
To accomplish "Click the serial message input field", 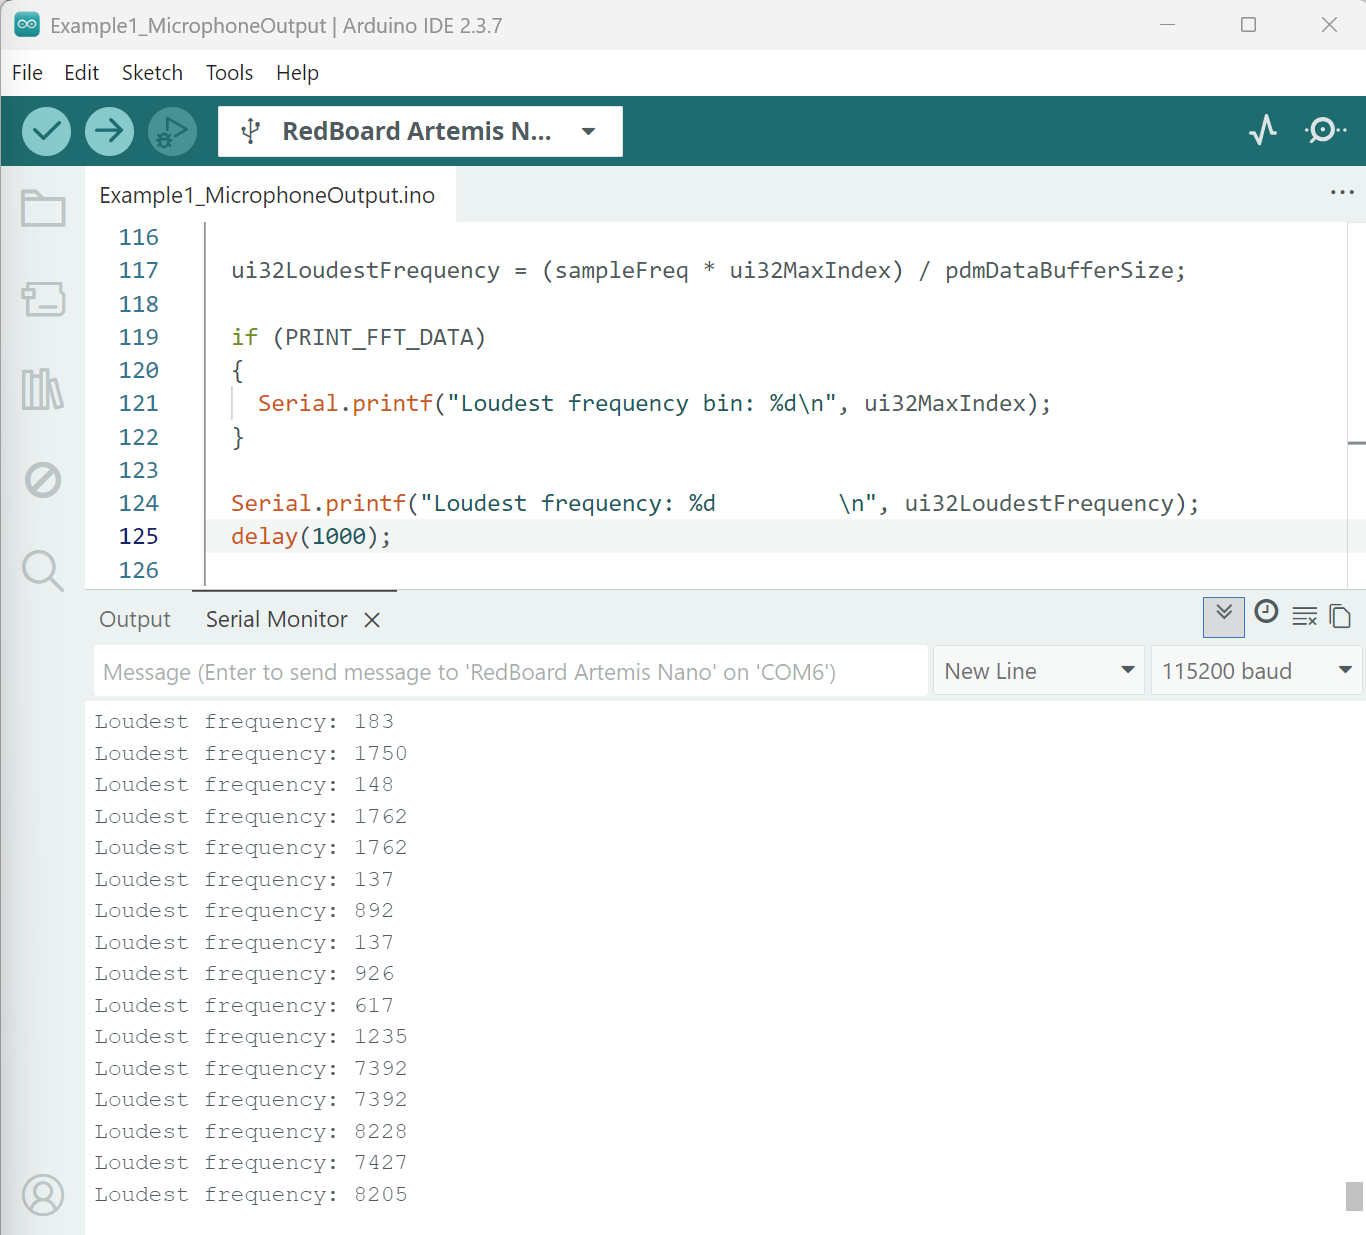I will coord(510,672).
